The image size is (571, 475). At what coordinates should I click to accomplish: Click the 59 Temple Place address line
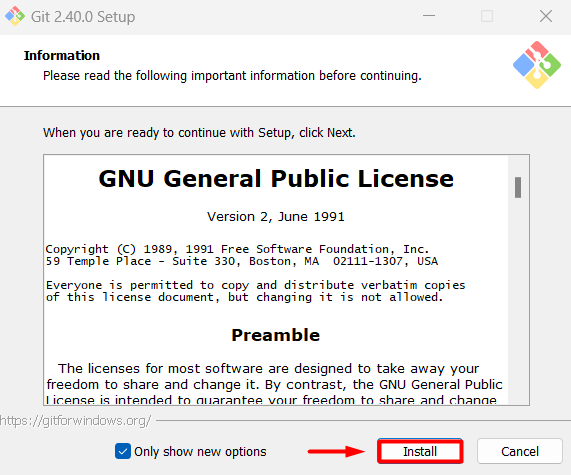click(x=242, y=261)
